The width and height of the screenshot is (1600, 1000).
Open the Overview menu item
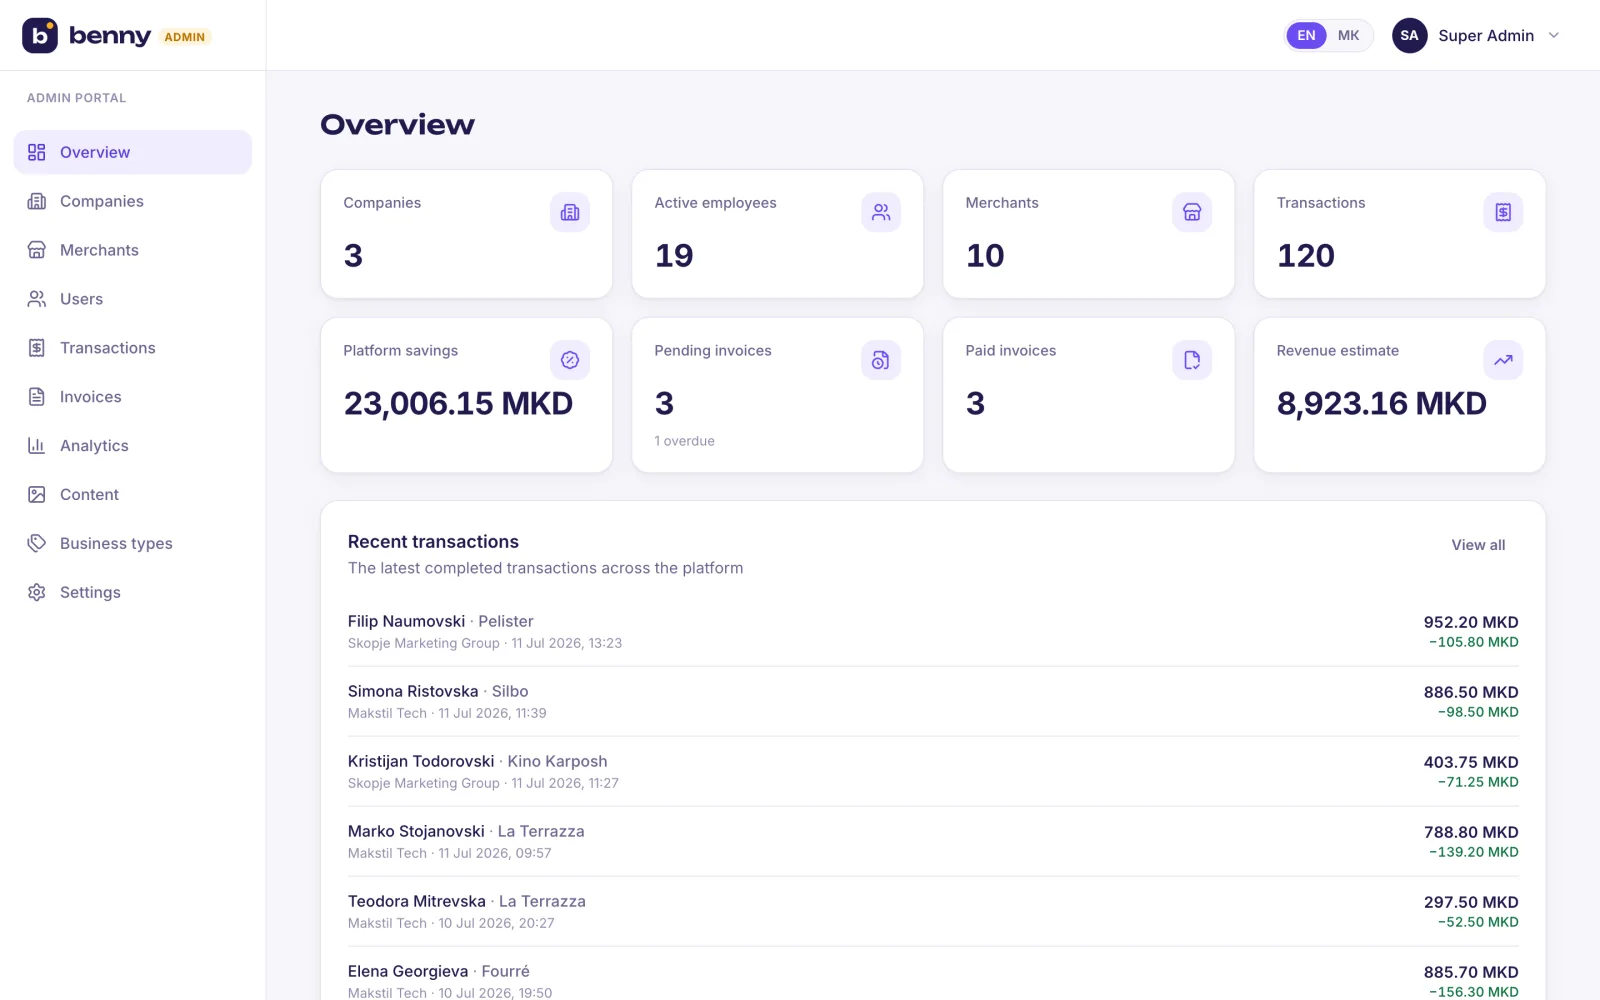tap(133, 152)
